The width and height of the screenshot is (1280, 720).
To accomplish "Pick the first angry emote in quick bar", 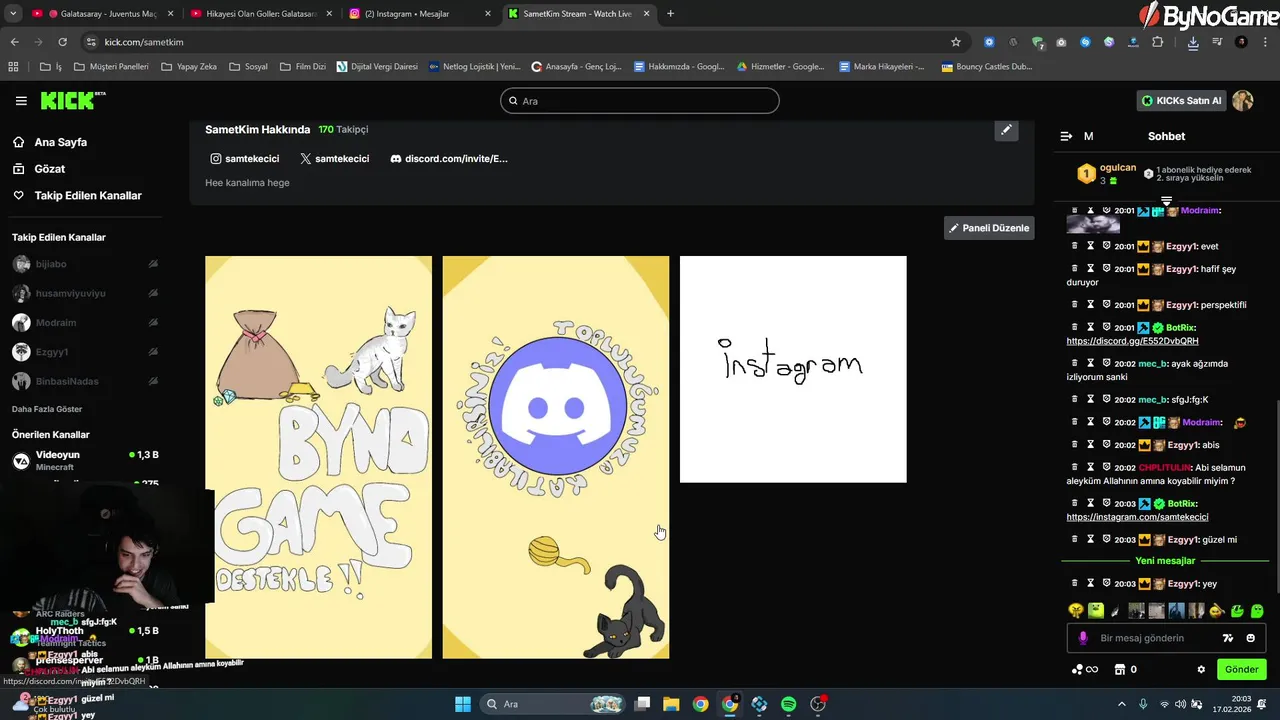I will [1076, 610].
